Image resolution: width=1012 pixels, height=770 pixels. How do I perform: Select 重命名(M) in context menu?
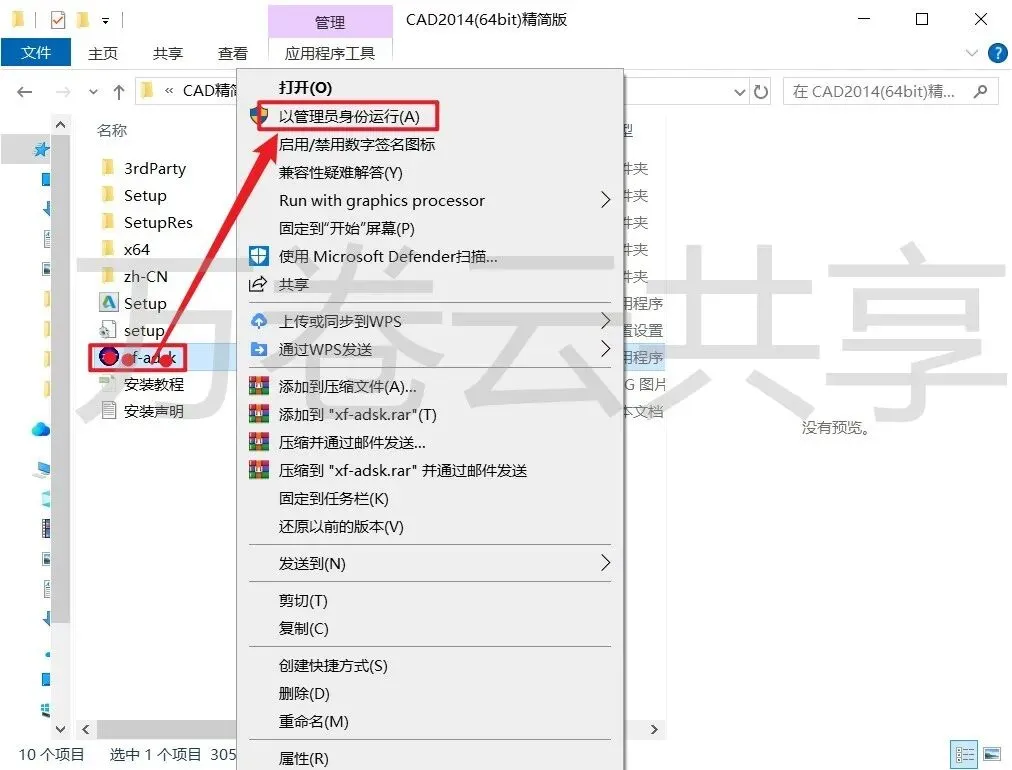point(313,721)
